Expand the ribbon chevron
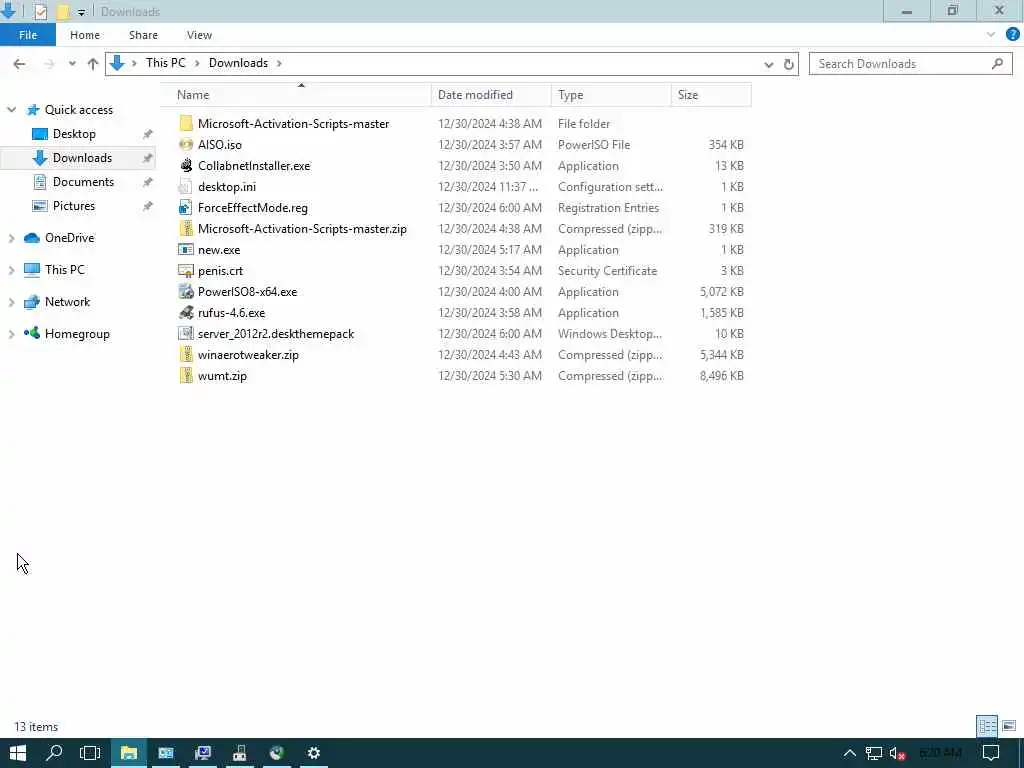The height and width of the screenshot is (768, 1024). tap(991, 35)
